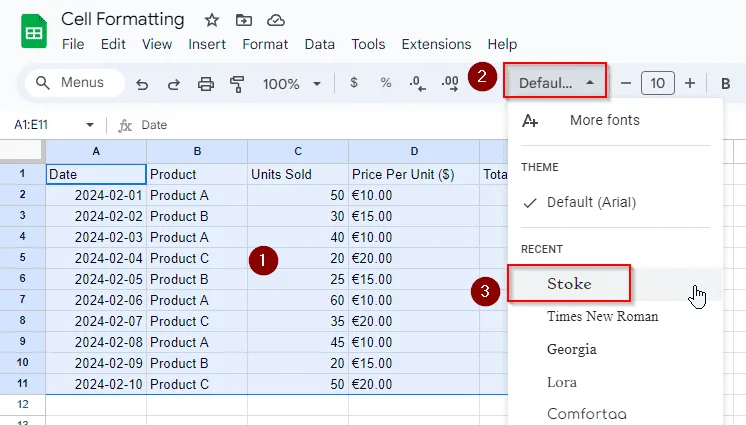Click the Increase decimal places icon

[x=450, y=83]
